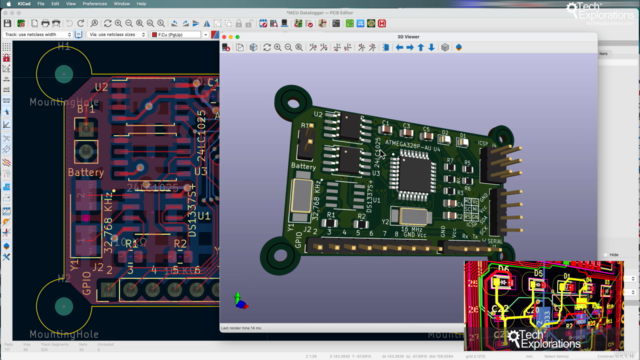This screenshot has width=640, height=360.
Task: Click red plugin icon at toolbar end
Action: (382, 24)
